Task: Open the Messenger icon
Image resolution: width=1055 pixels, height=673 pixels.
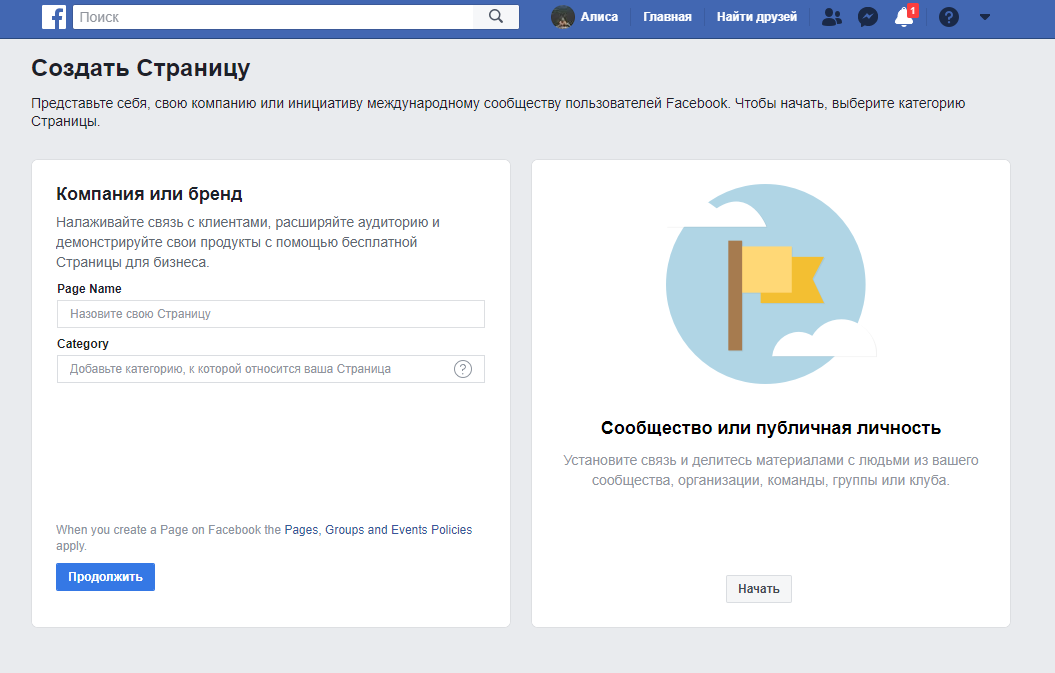Action: (868, 17)
